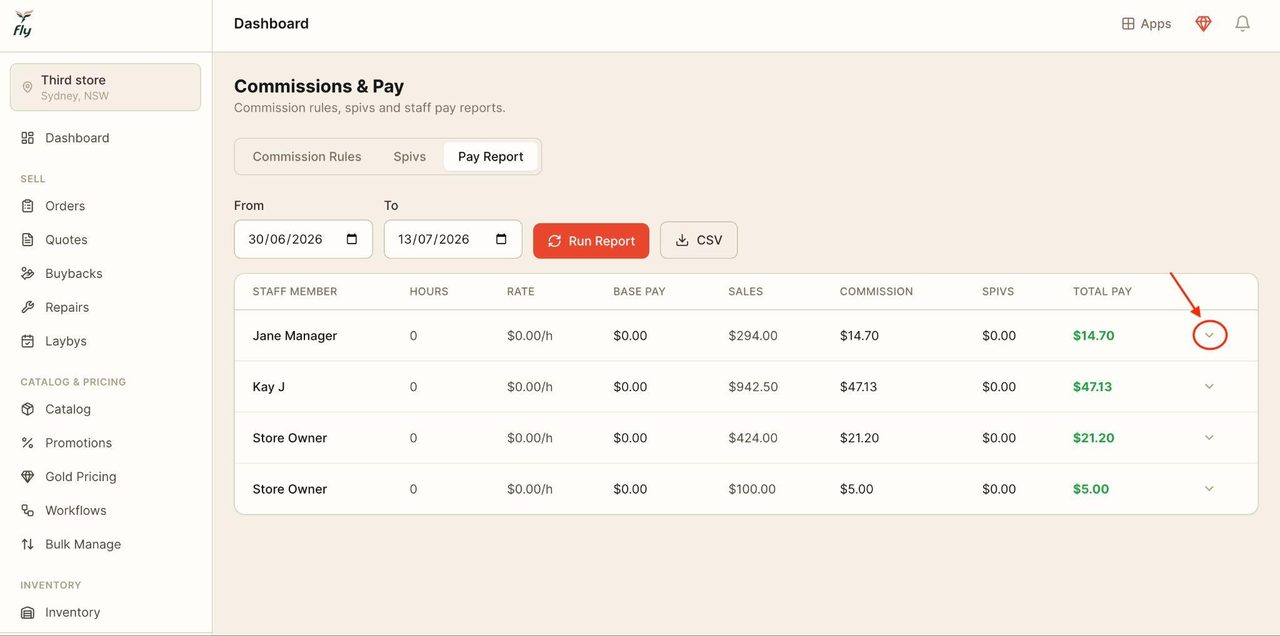The image size is (1280, 636).
Task: Expand the Store Owner $21.20 row
Action: click(1209, 438)
